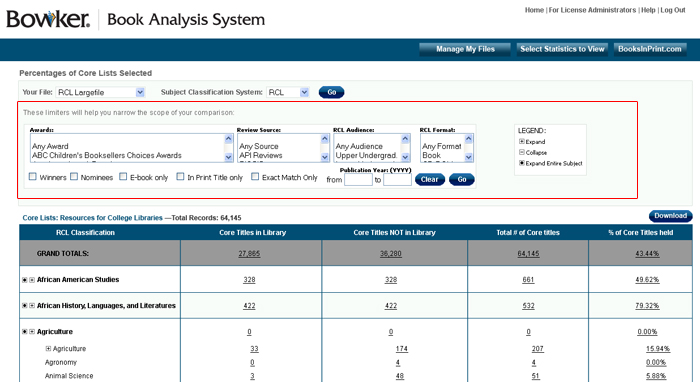
Task: Click Go next to Subject Classification System
Action: pos(331,92)
